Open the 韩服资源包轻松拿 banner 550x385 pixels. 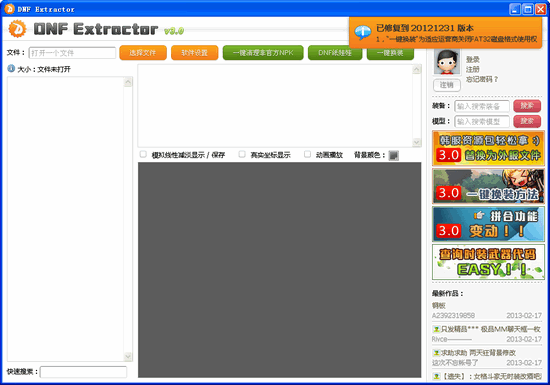(488, 148)
